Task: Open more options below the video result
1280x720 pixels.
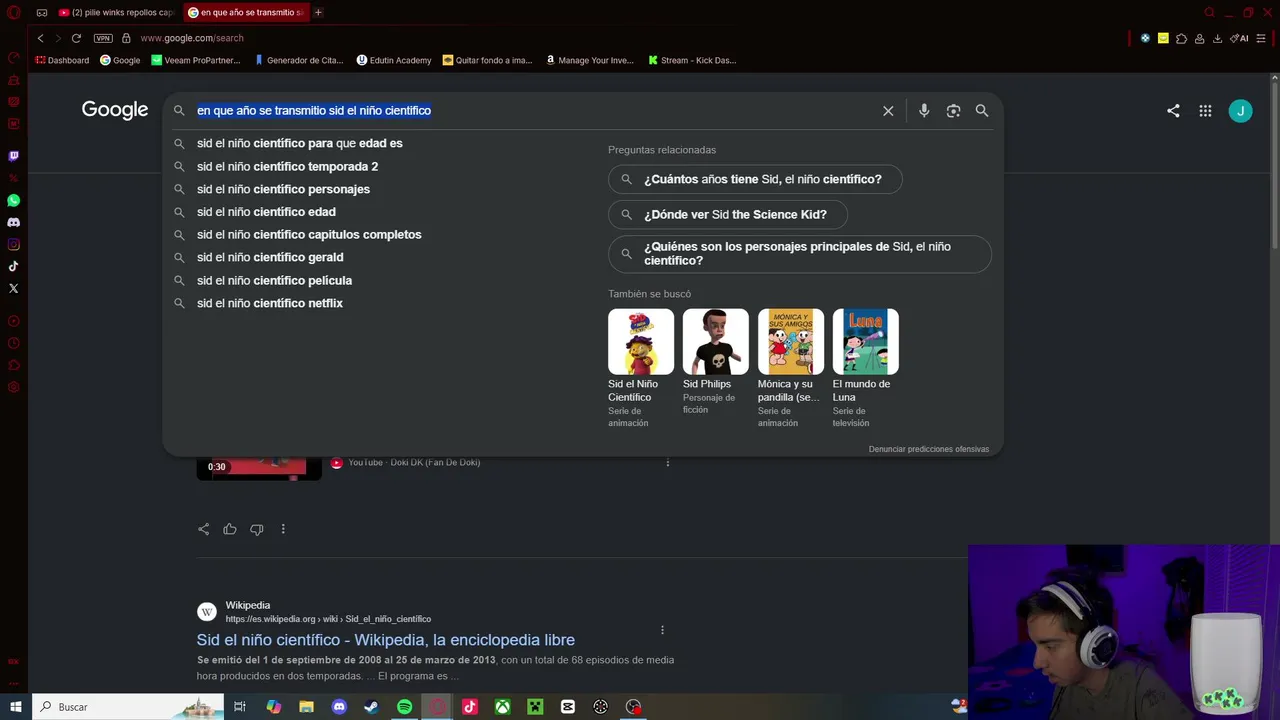Action: pyautogui.click(x=283, y=529)
